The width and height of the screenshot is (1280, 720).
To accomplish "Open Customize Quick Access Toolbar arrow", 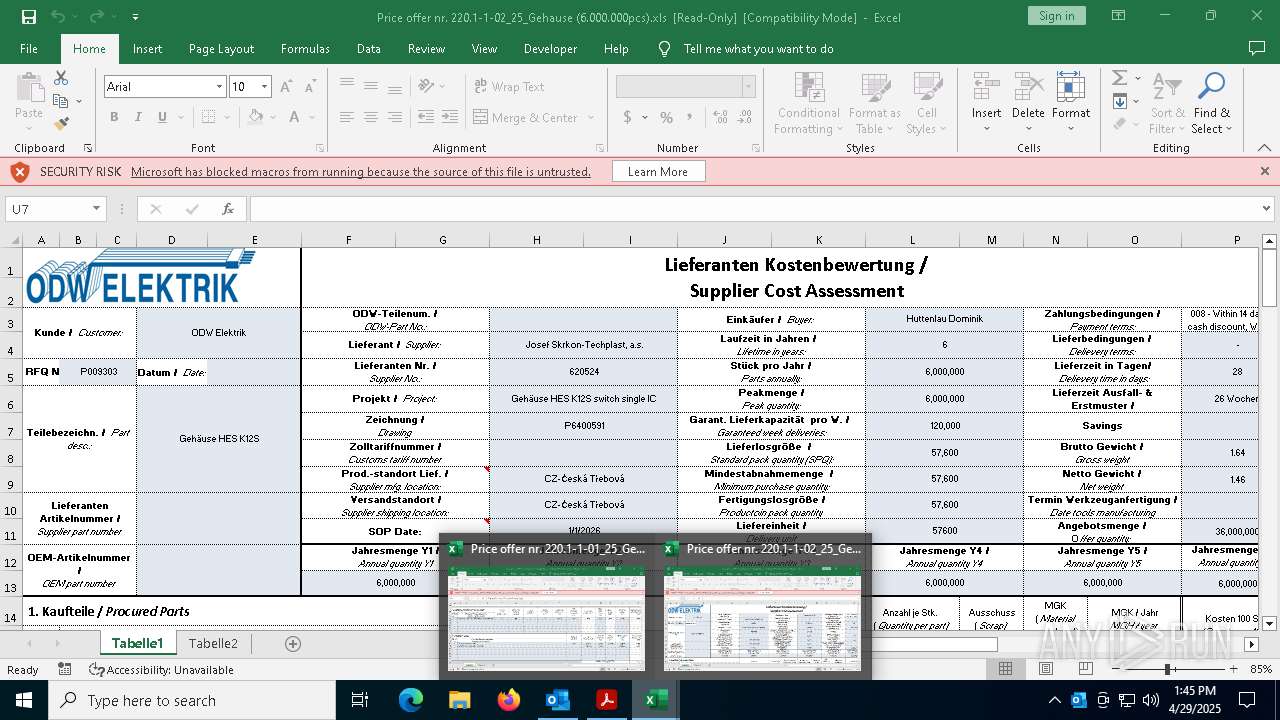I will (x=135, y=17).
